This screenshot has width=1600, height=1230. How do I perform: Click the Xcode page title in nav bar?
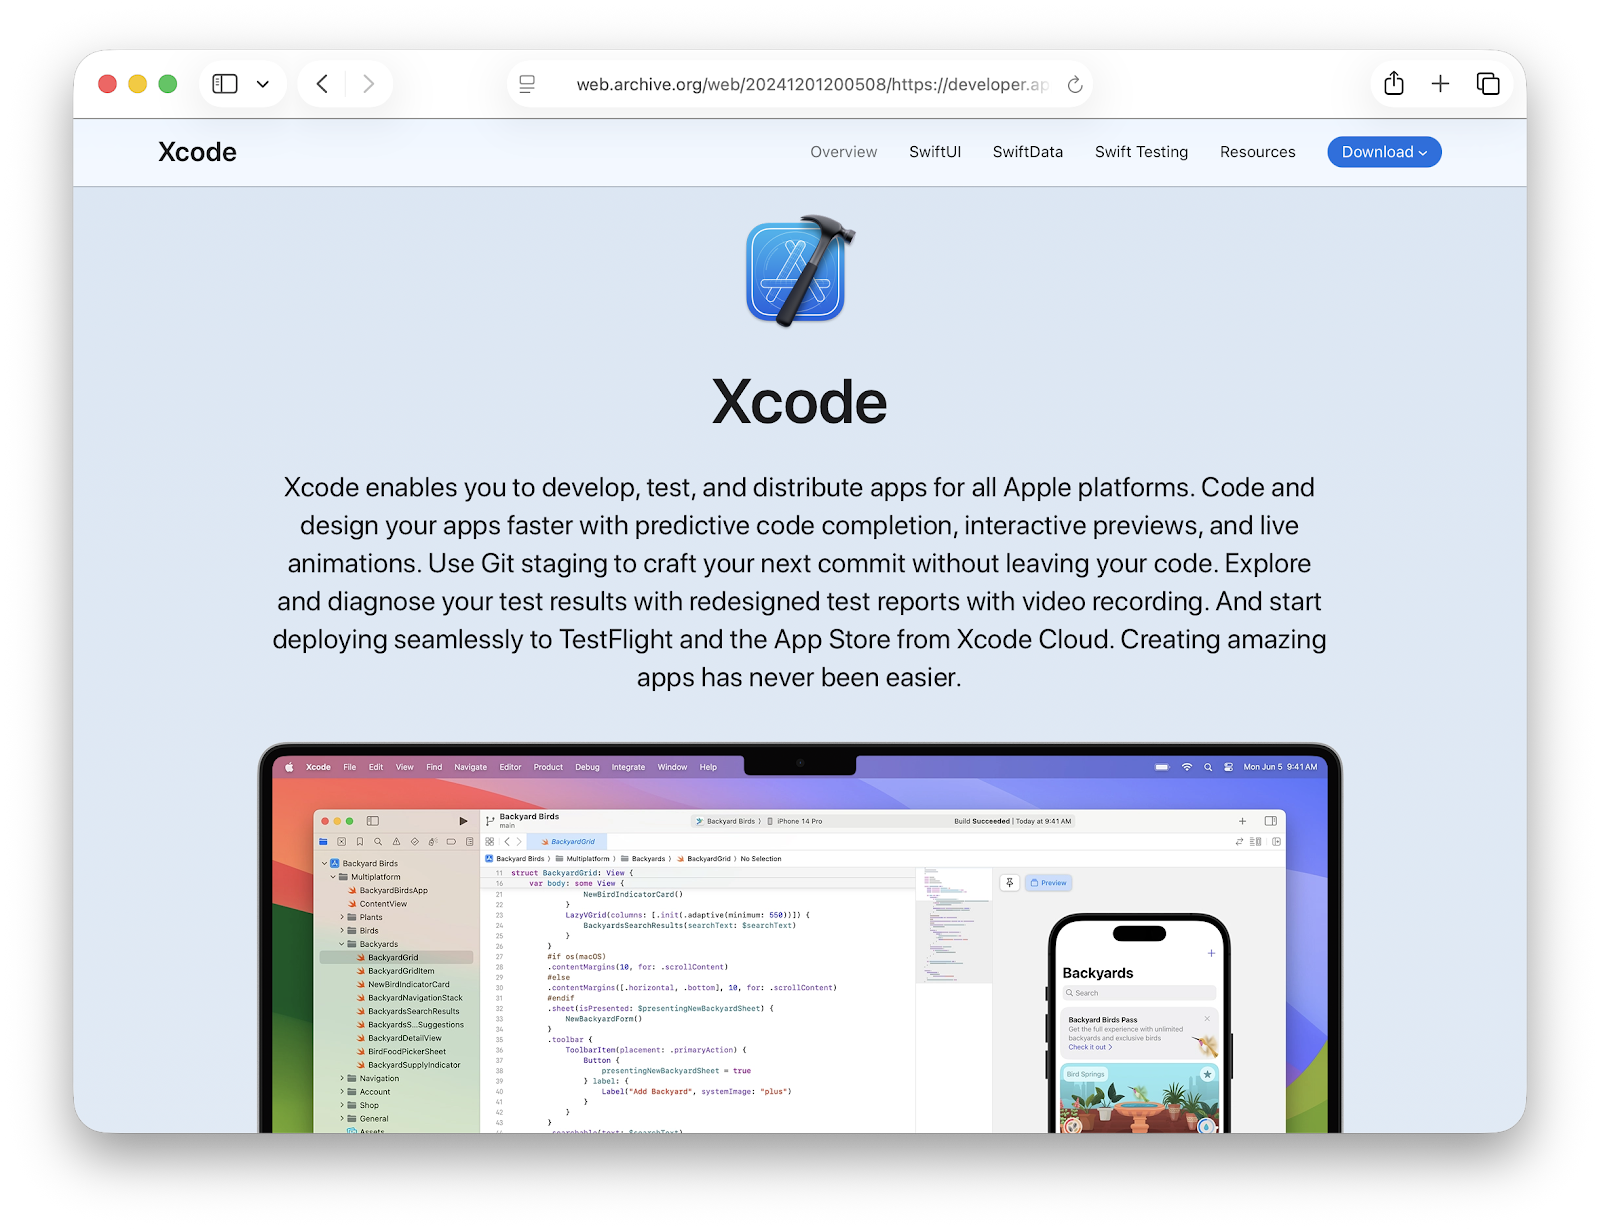197,152
